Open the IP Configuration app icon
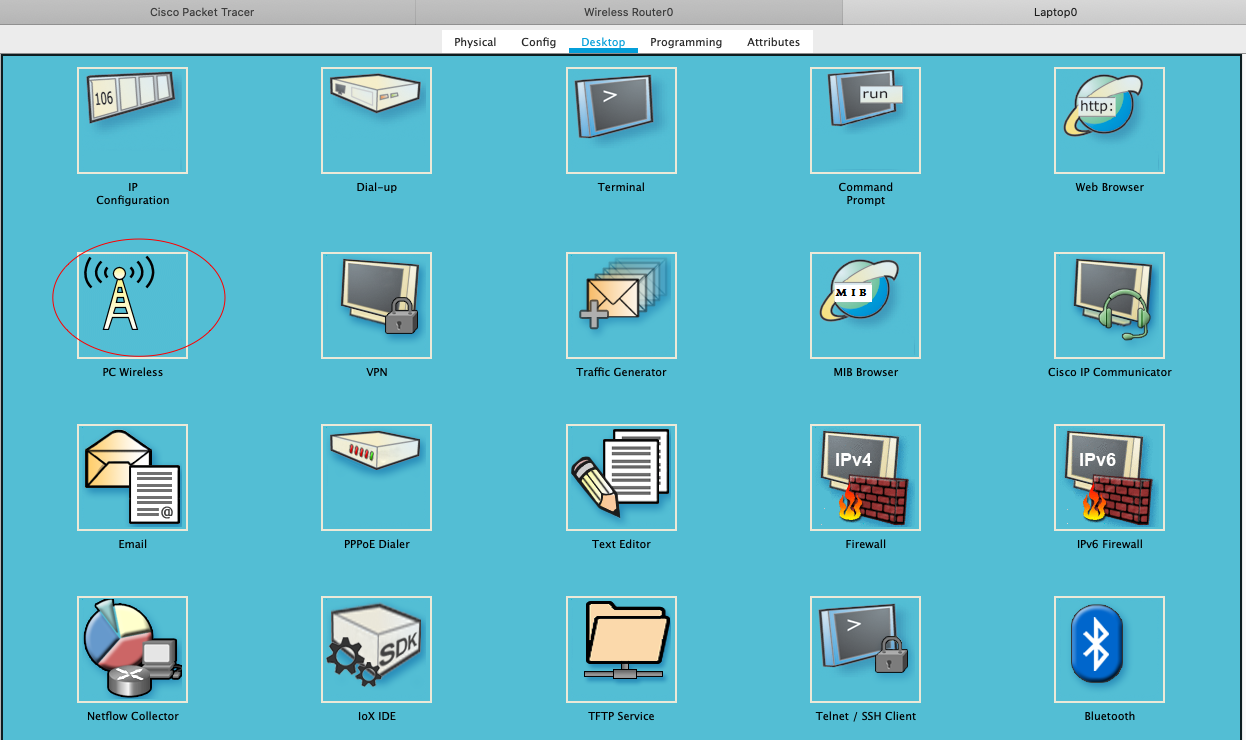Image resolution: width=1246 pixels, height=740 pixels. pyautogui.click(x=132, y=120)
